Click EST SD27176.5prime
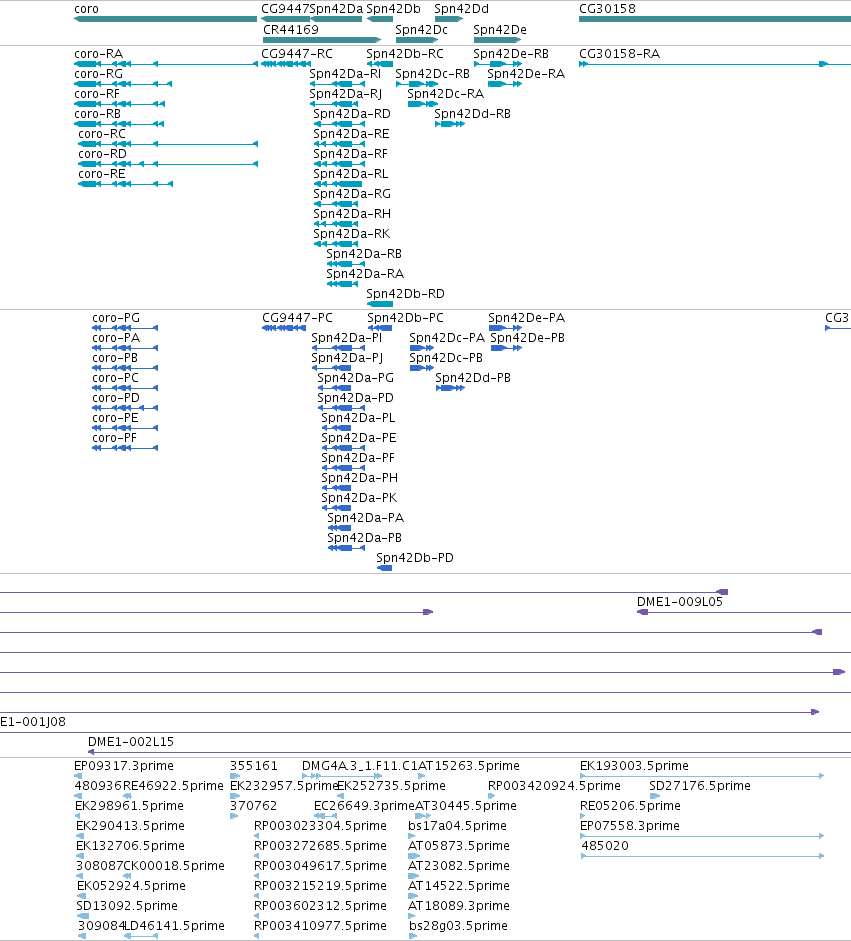Screen dimensions: 851x941 [x=655, y=796]
